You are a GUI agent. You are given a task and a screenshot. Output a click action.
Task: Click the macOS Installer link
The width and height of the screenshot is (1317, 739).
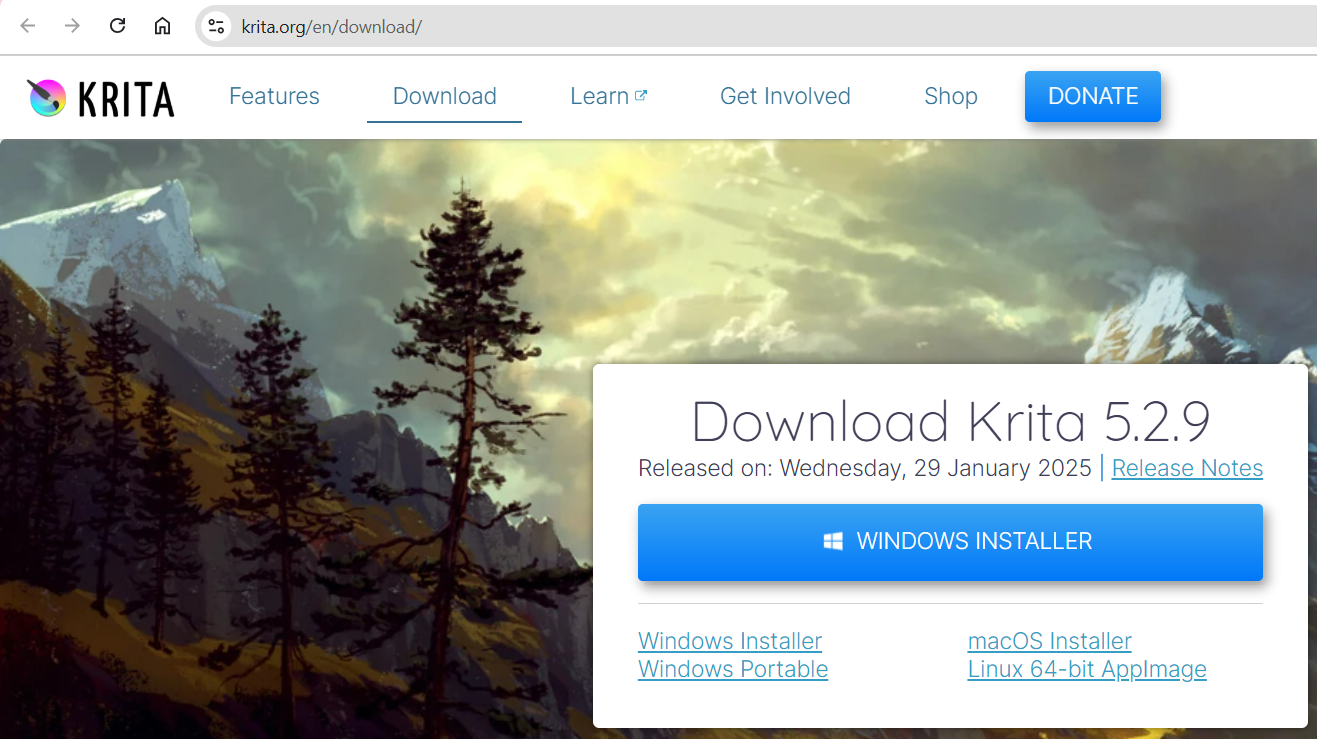tap(1050, 641)
